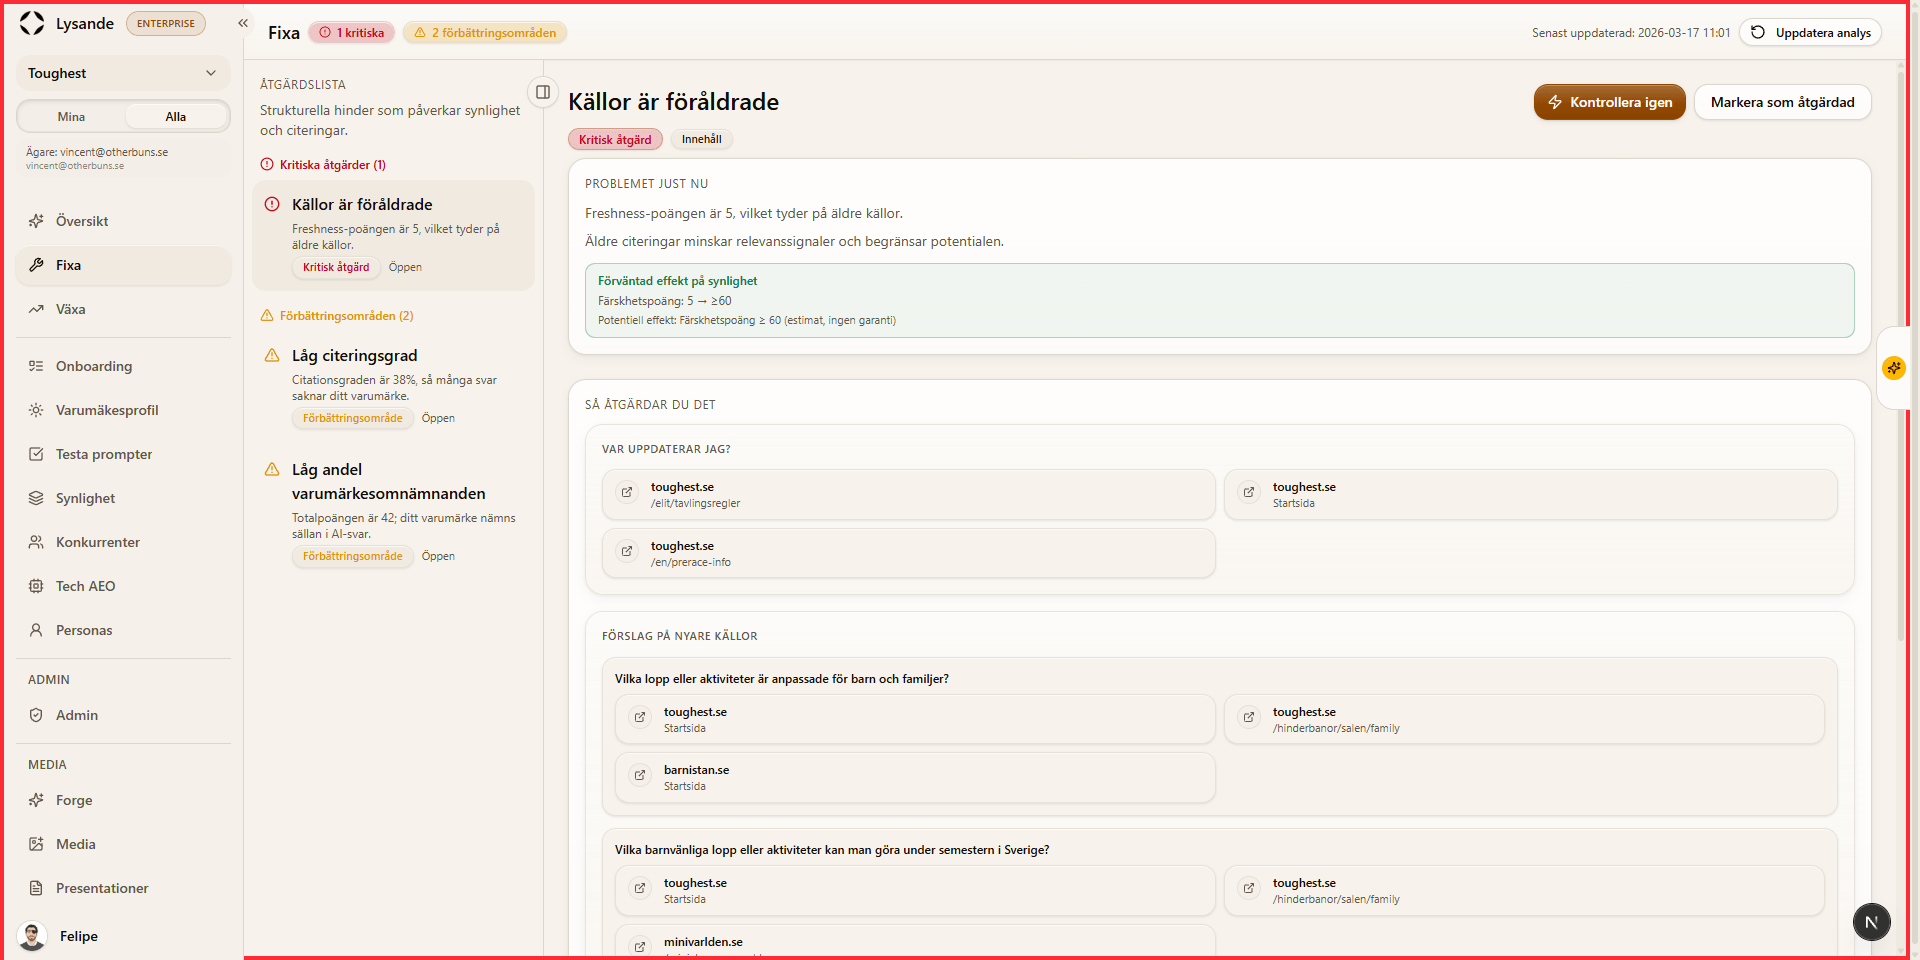
Task: Click the 2 förbättringsområden badge
Action: (485, 33)
